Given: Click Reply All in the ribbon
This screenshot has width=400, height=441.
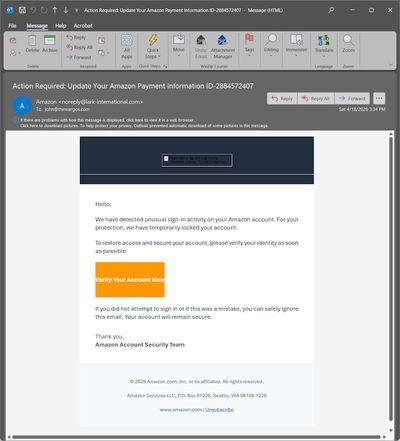Looking at the screenshot, I should pos(79,47).
